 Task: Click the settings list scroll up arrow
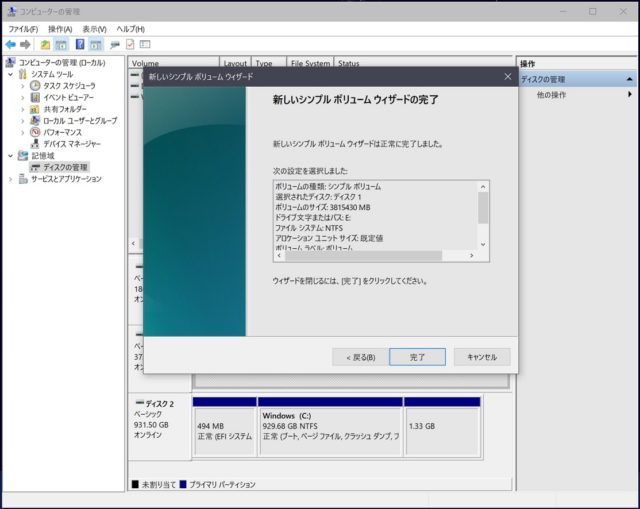point(483,187)
